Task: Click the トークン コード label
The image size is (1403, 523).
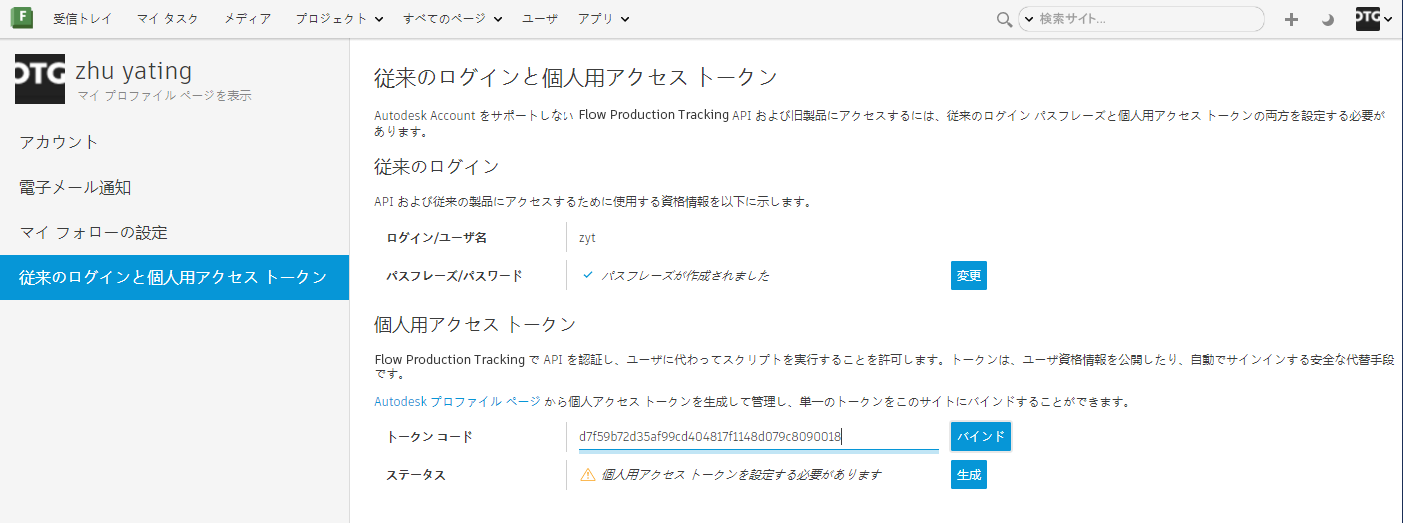Action: point(429,437)
